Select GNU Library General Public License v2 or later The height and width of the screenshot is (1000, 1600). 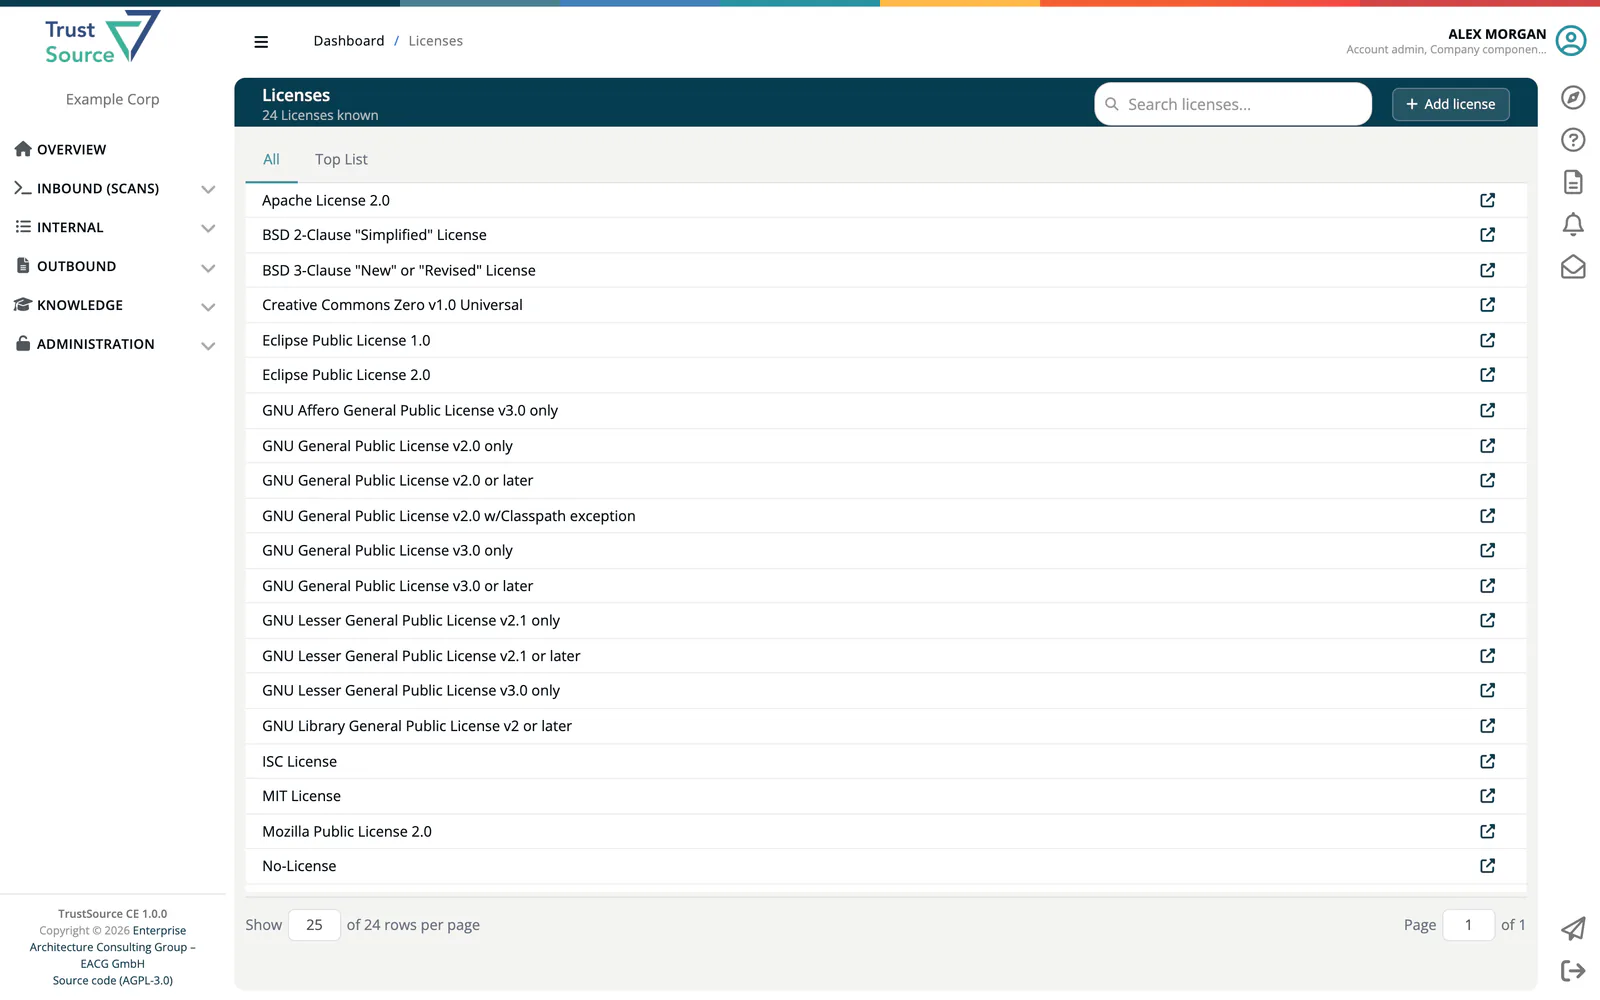(x=886, y=726)
